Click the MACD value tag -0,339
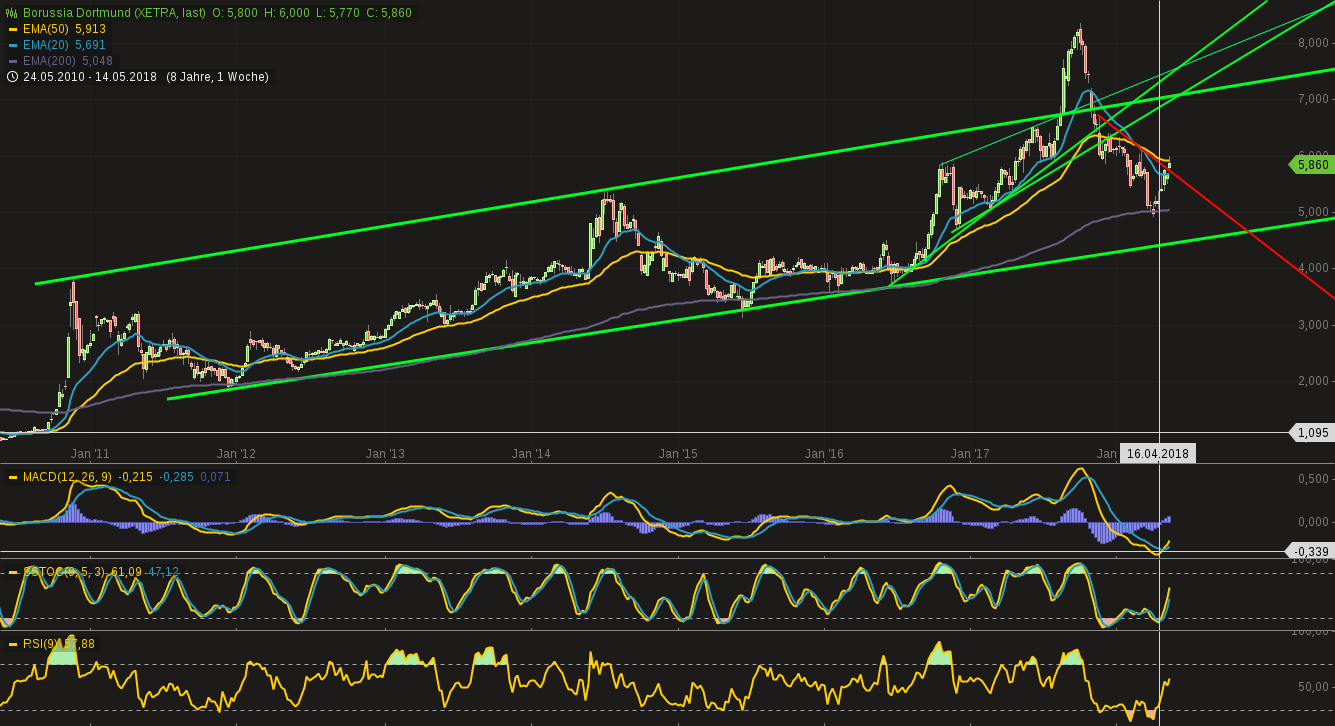This screenshot has height=726, width=1335. (x=1311, y=552)
